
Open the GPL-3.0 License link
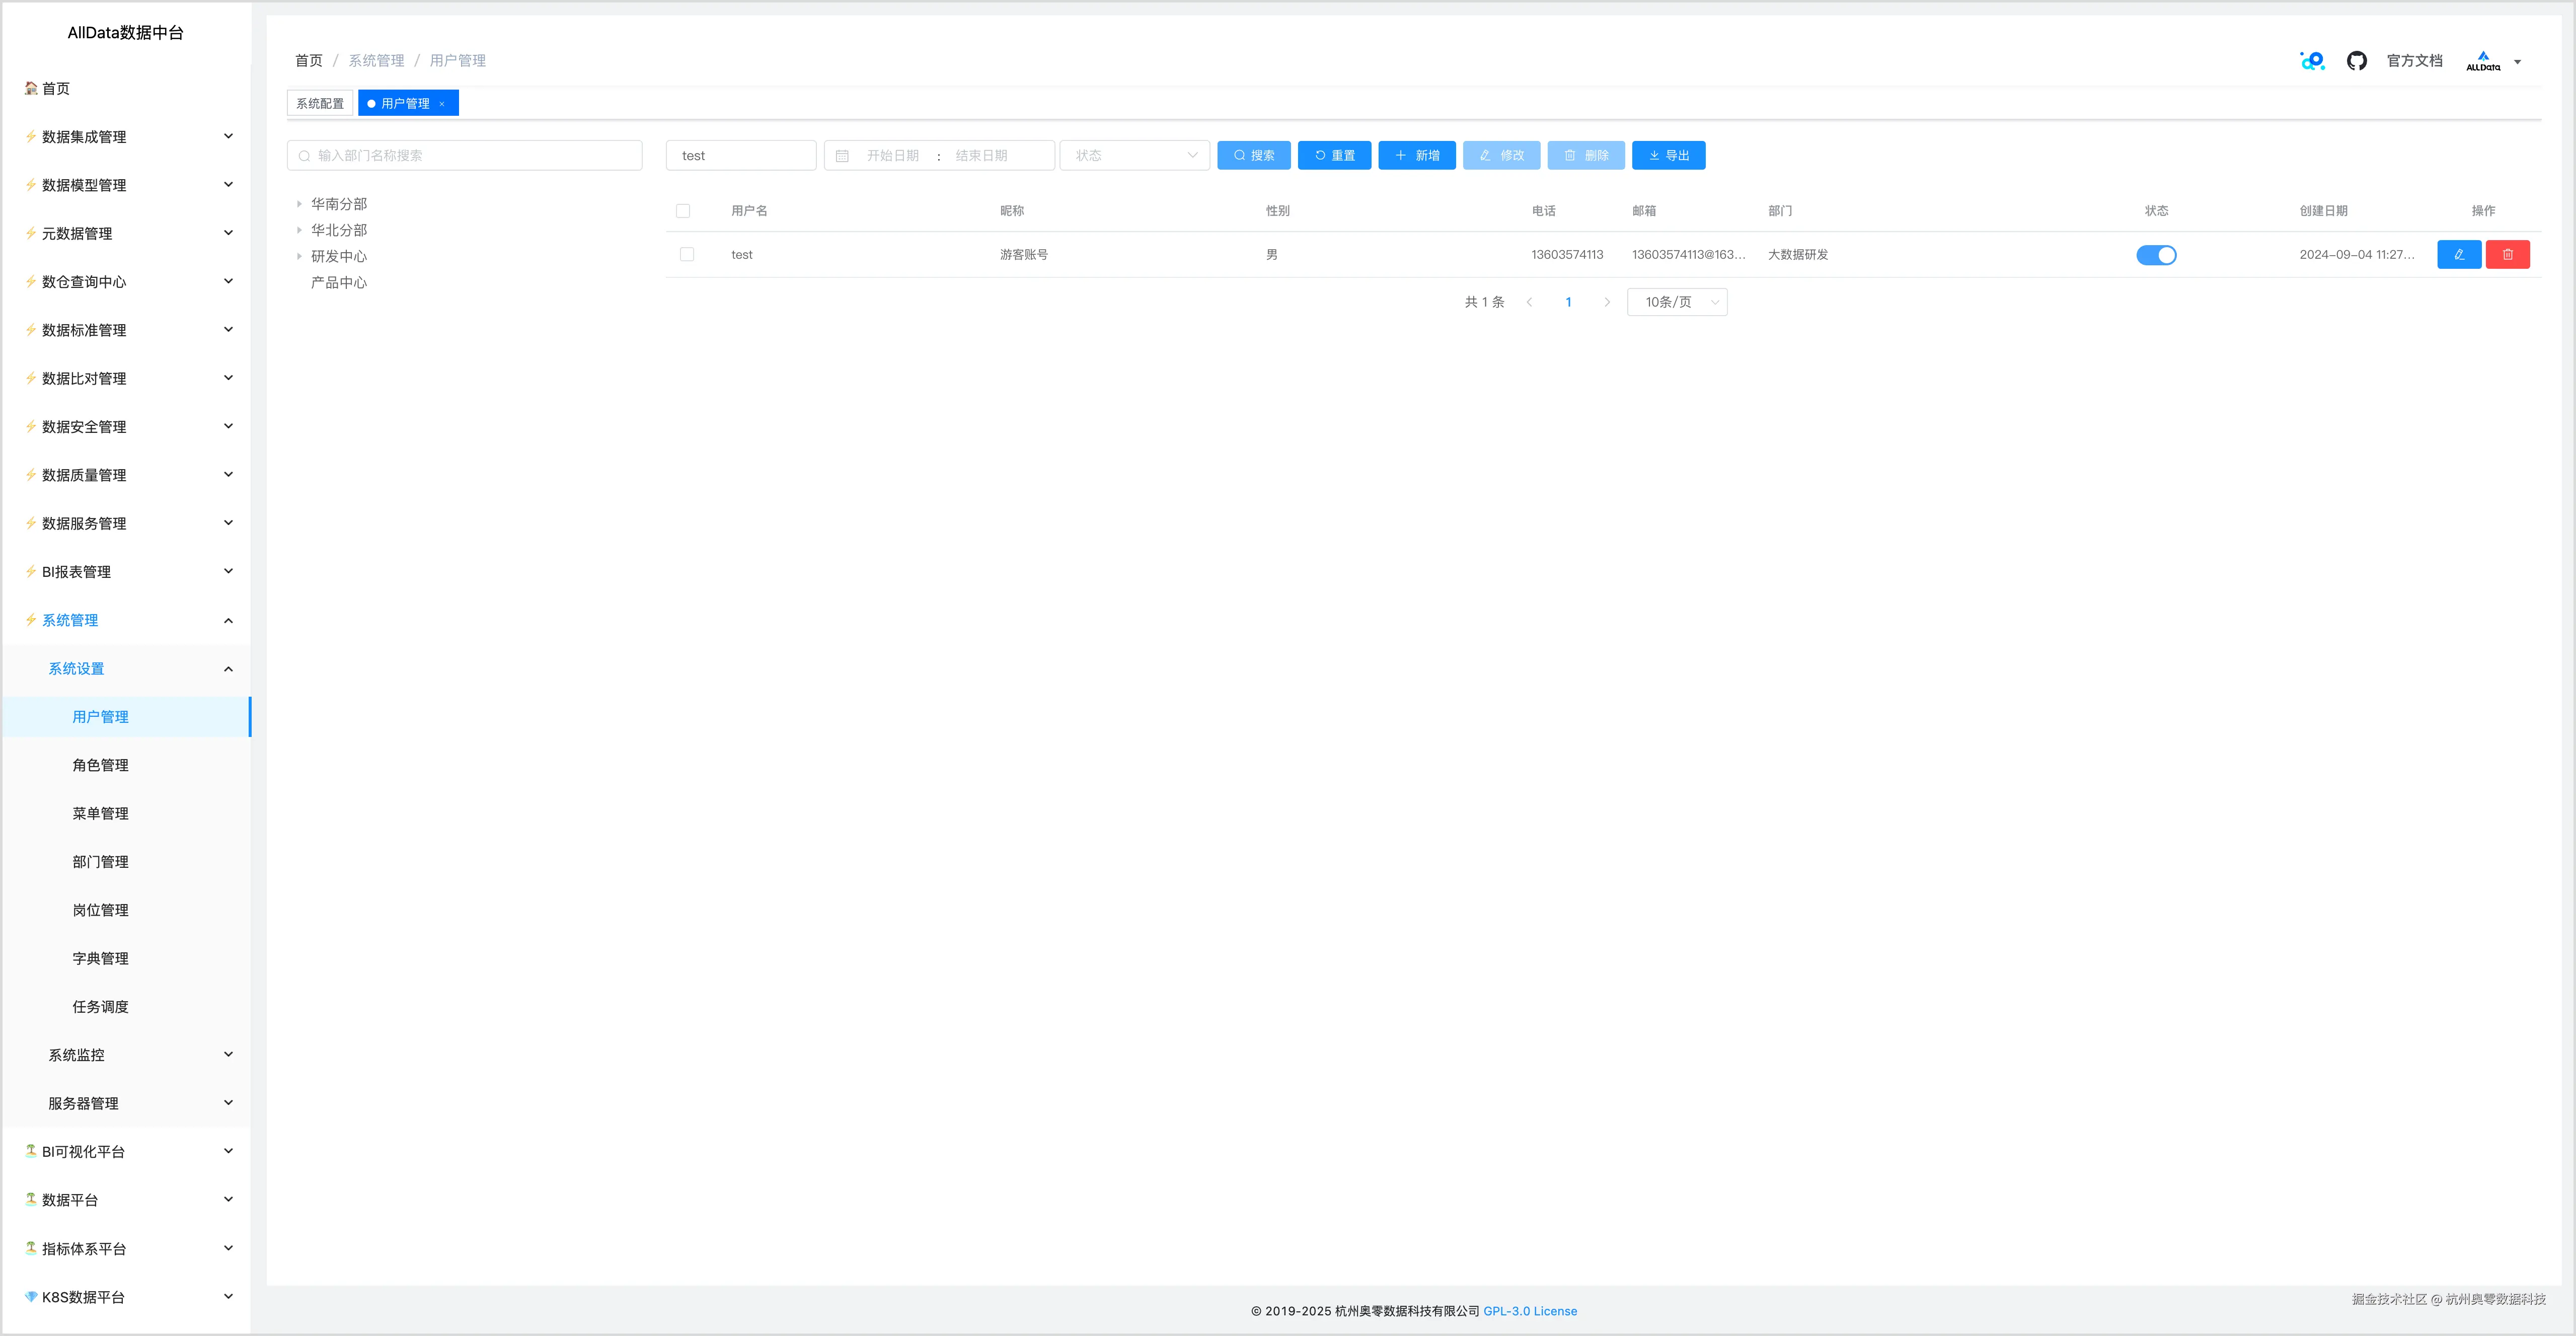click(1529, 1311)
